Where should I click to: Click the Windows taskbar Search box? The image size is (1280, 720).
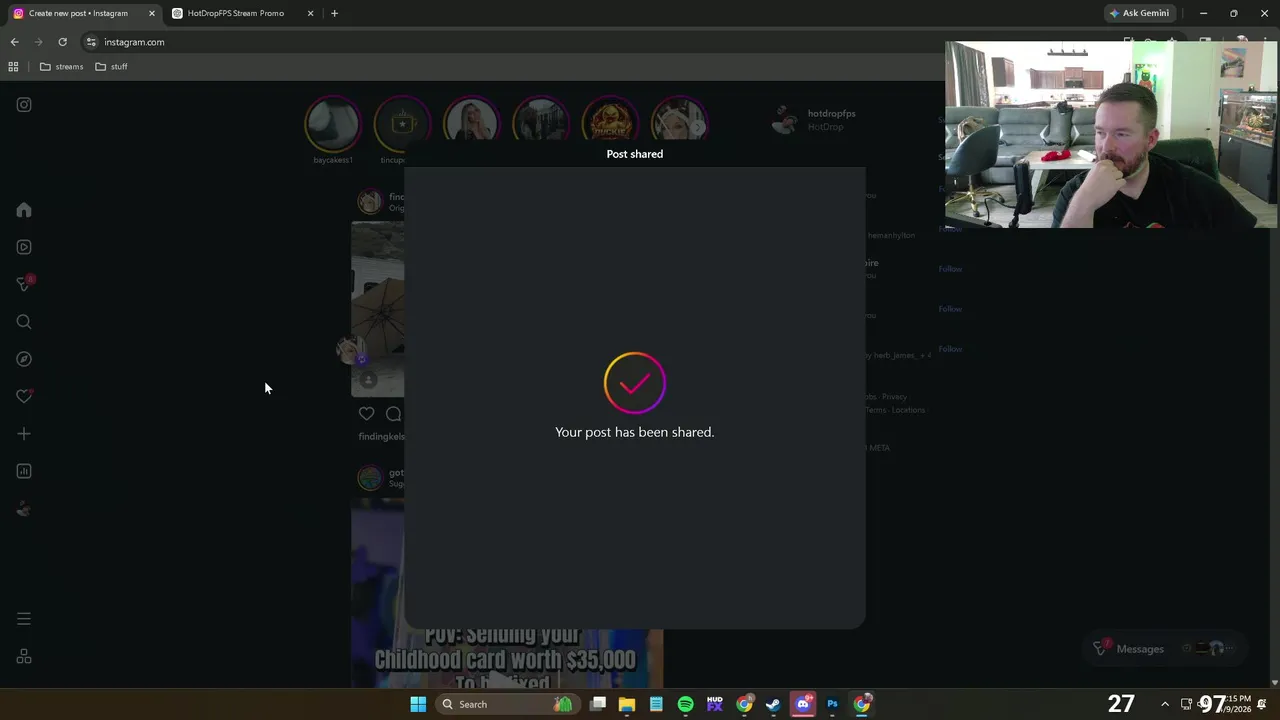507,704
